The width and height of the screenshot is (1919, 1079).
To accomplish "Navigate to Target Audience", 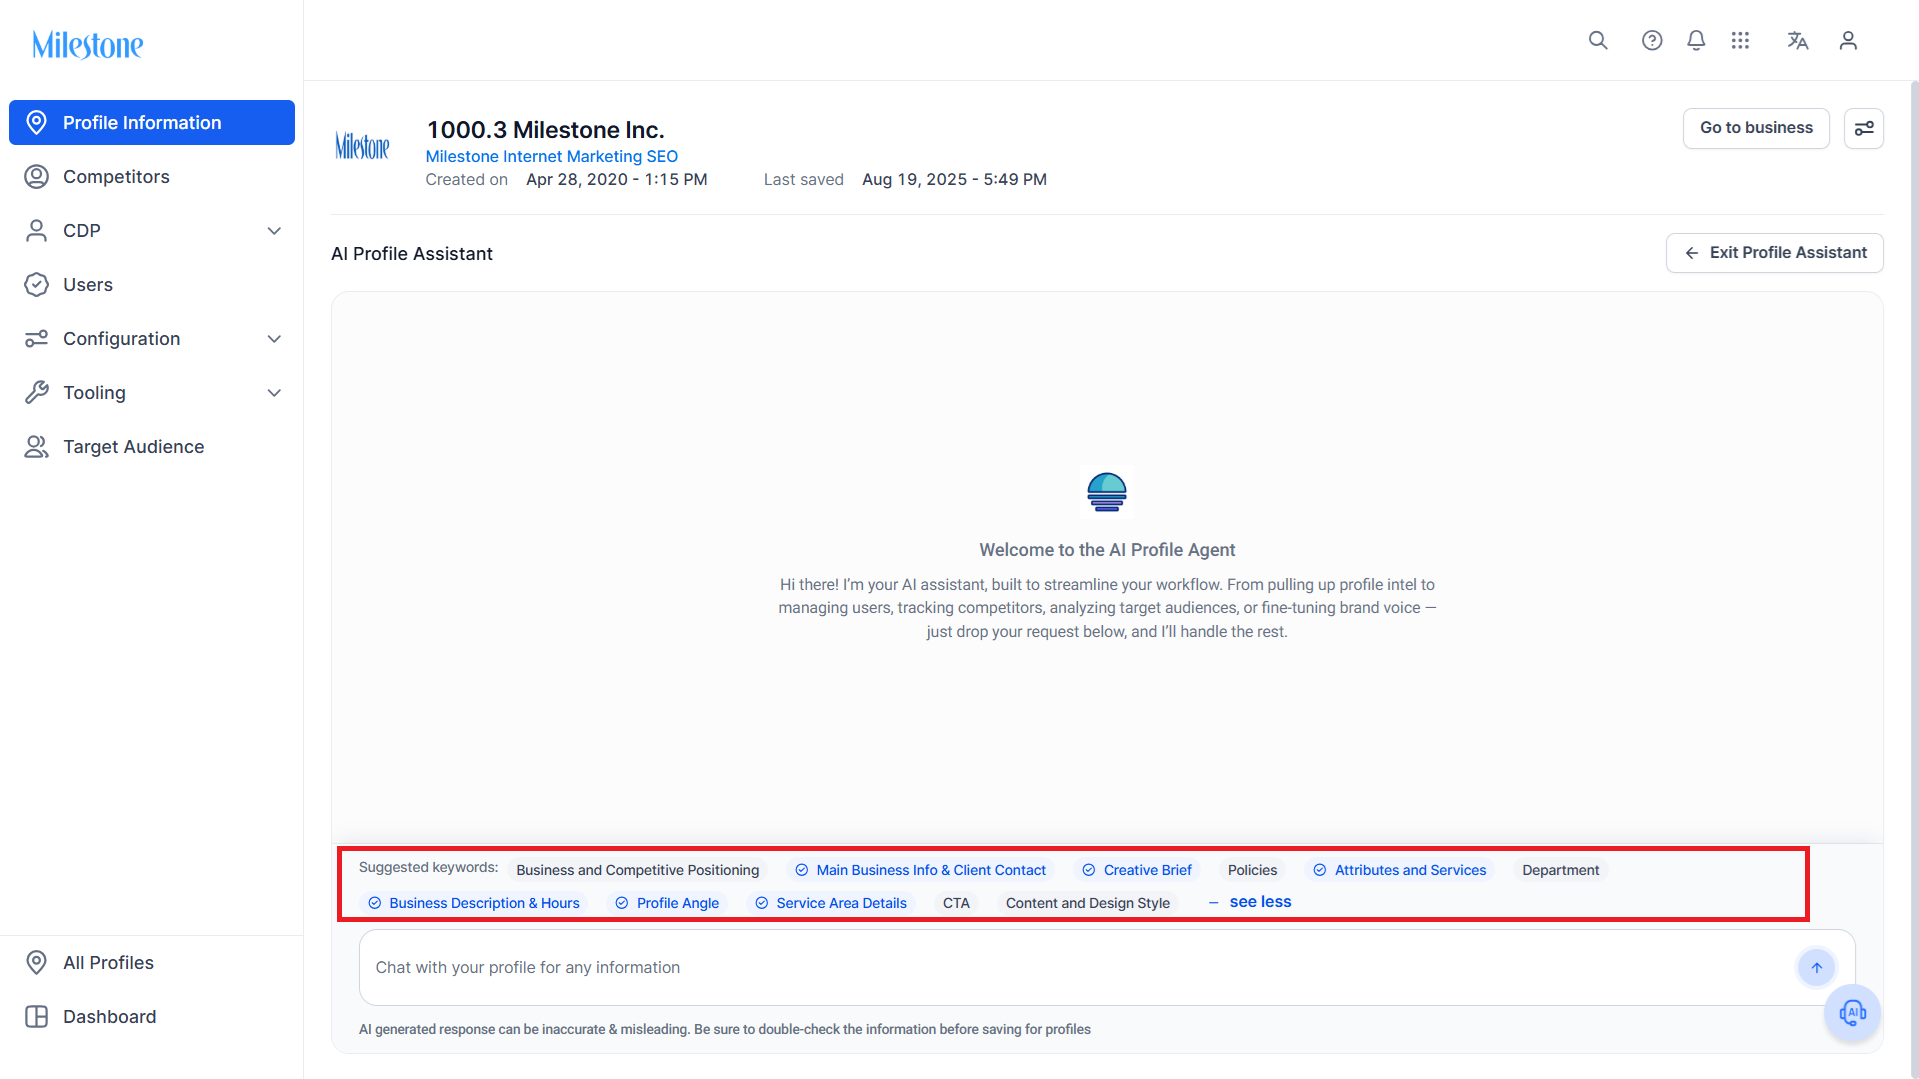I will click(152, 446).
